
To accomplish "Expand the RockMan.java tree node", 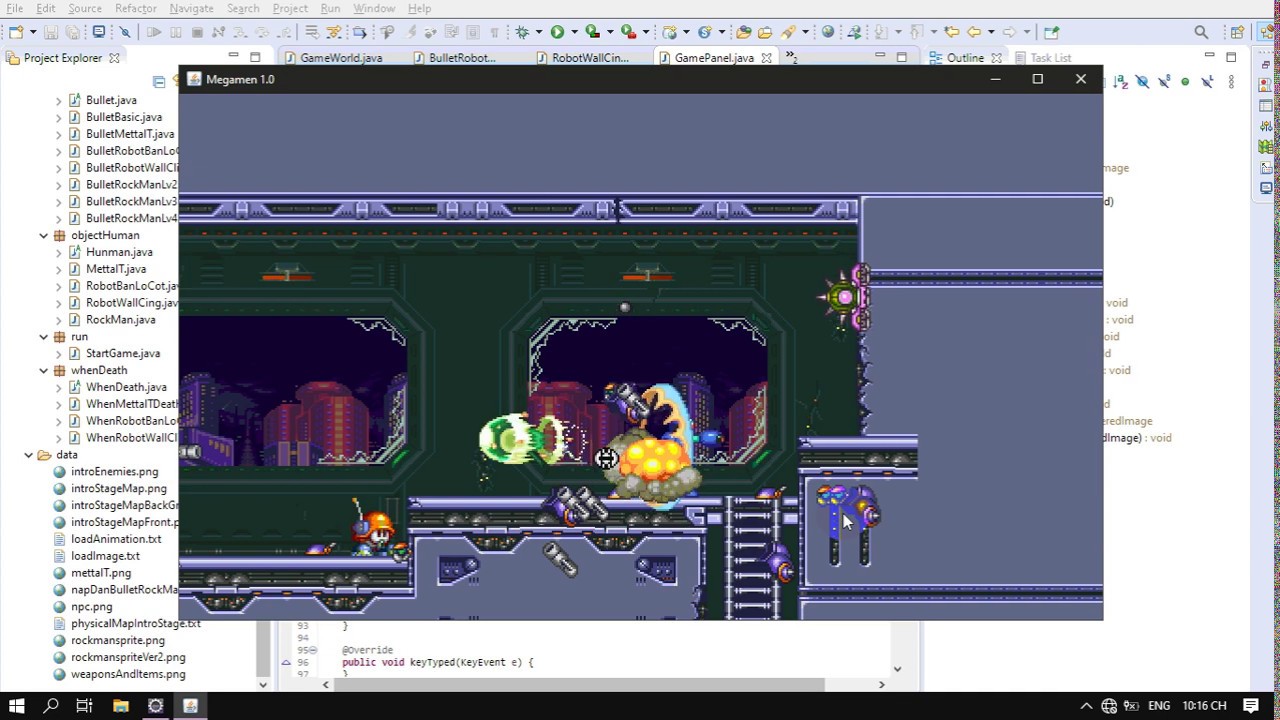I will [59, 320].
